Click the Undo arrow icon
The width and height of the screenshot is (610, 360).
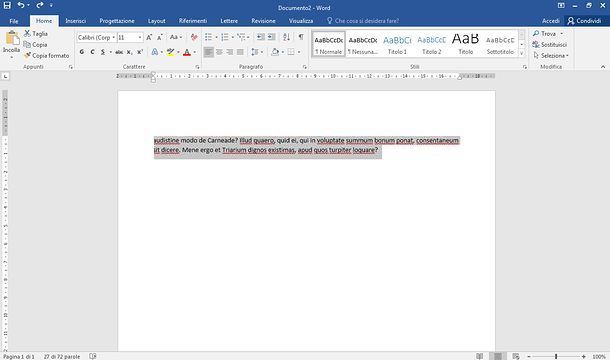point(21,5)
